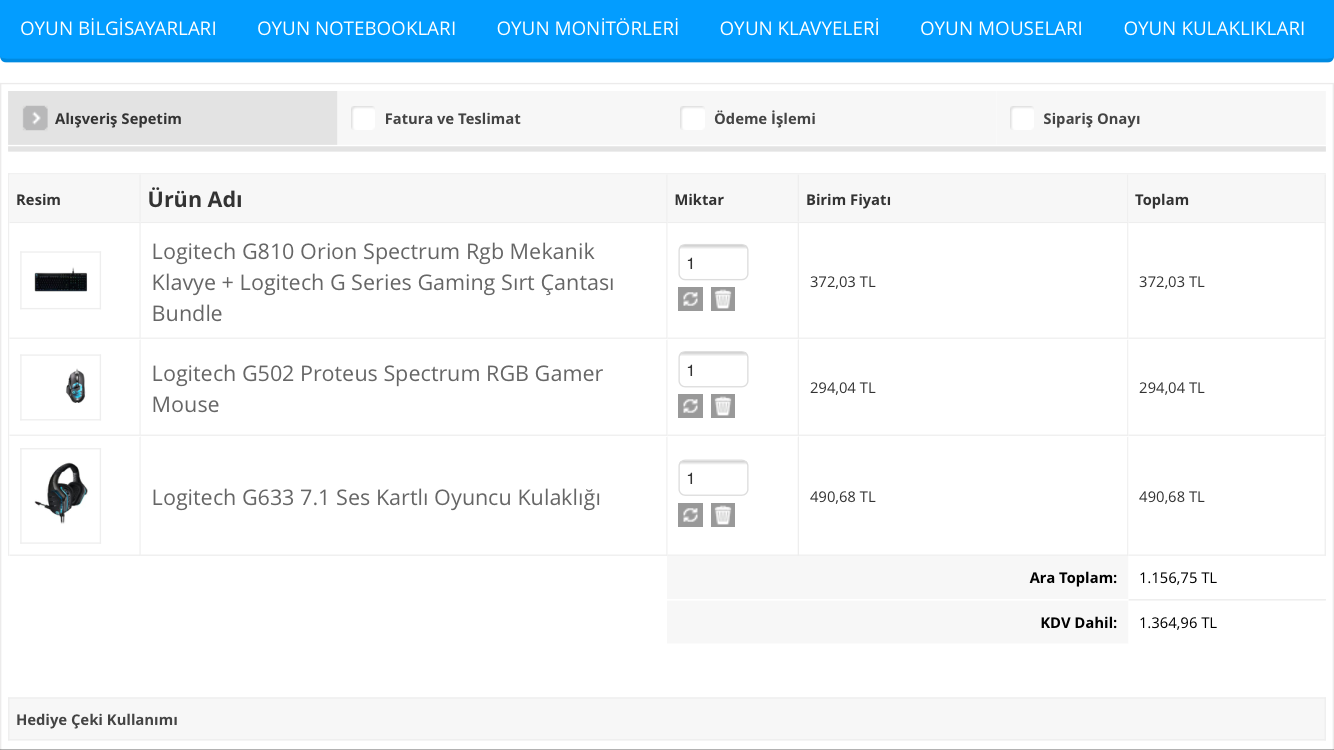Click the Logitech G502 mouse thumbnail
Screen dimensions: 1334x750
coord(61,387)
